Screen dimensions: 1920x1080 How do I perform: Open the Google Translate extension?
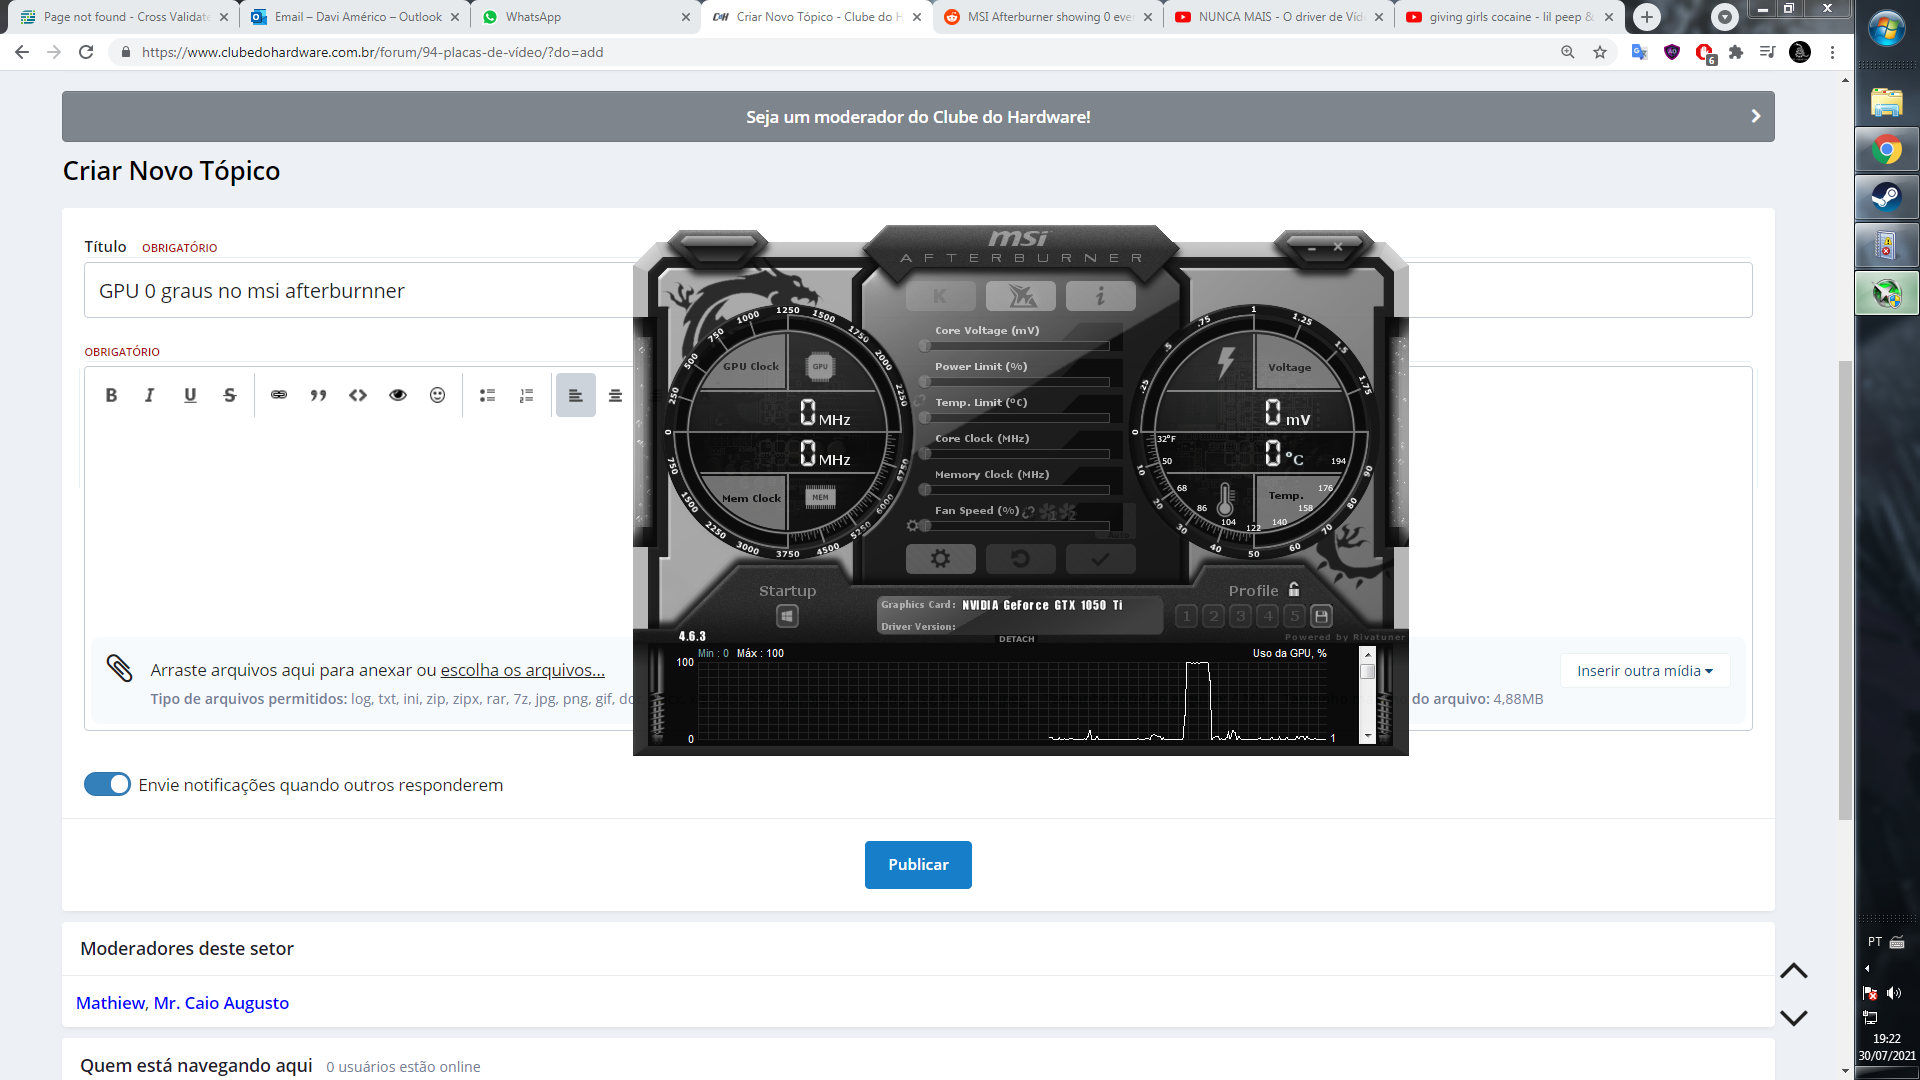click(x=1639, y=52)
